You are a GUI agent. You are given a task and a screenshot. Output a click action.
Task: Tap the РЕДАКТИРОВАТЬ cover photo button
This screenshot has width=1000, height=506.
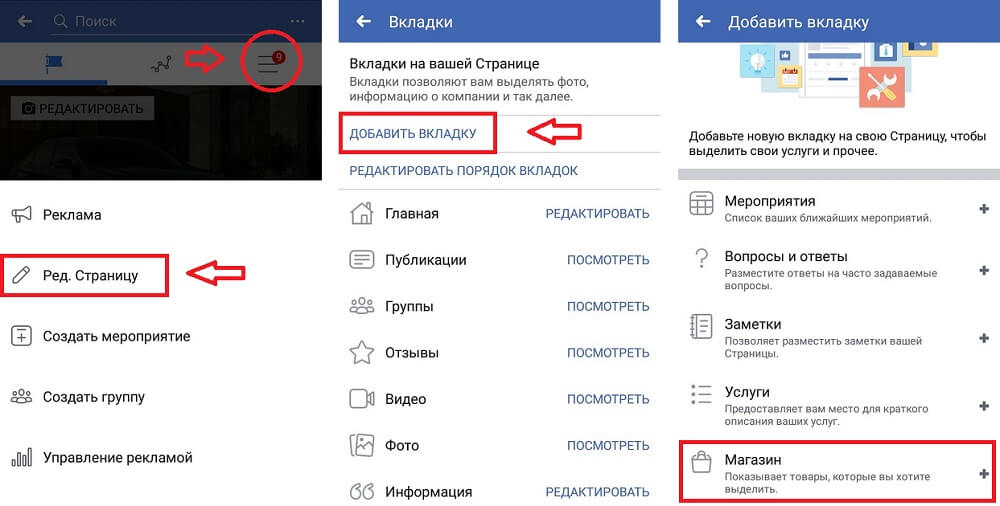[x=82, y=108]
